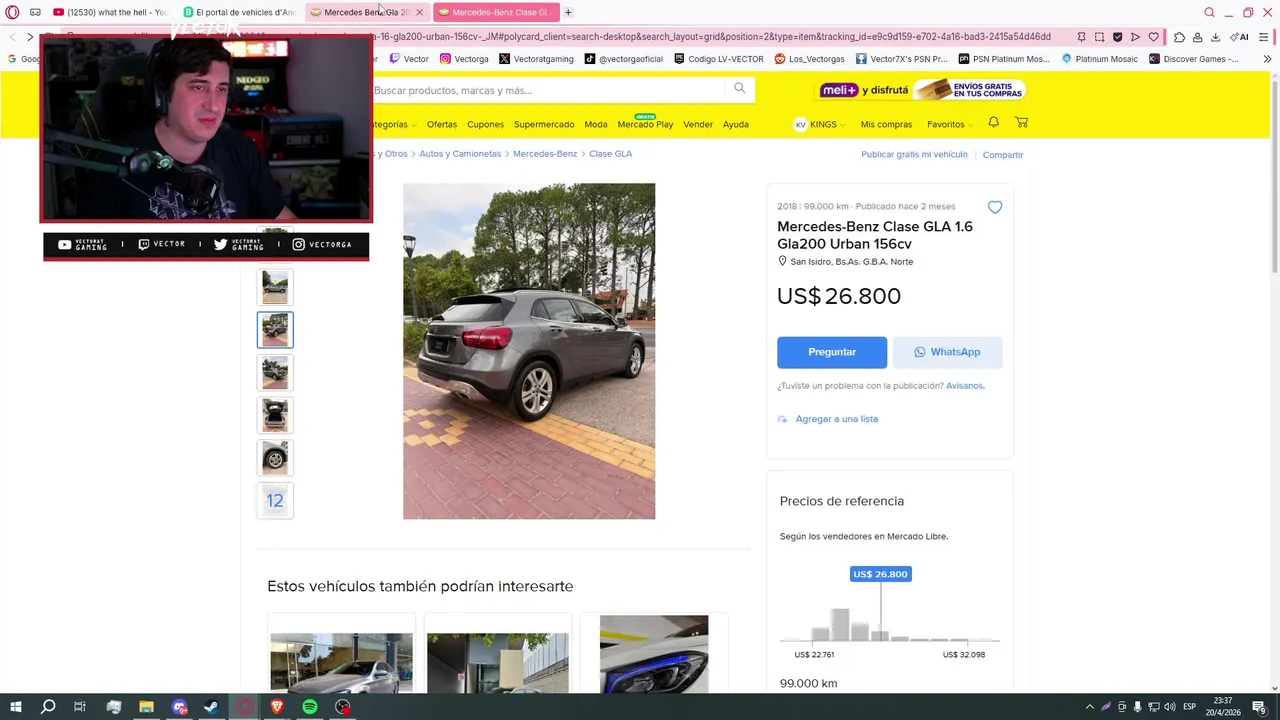The width and height of the screenshot is (1280, 720).
Task: Open the Ofertas menu item
Action: [442, 125]
